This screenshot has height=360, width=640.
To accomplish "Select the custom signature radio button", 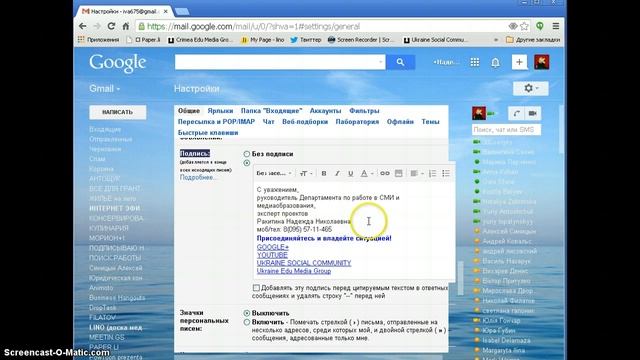I will tap(247, 163).
